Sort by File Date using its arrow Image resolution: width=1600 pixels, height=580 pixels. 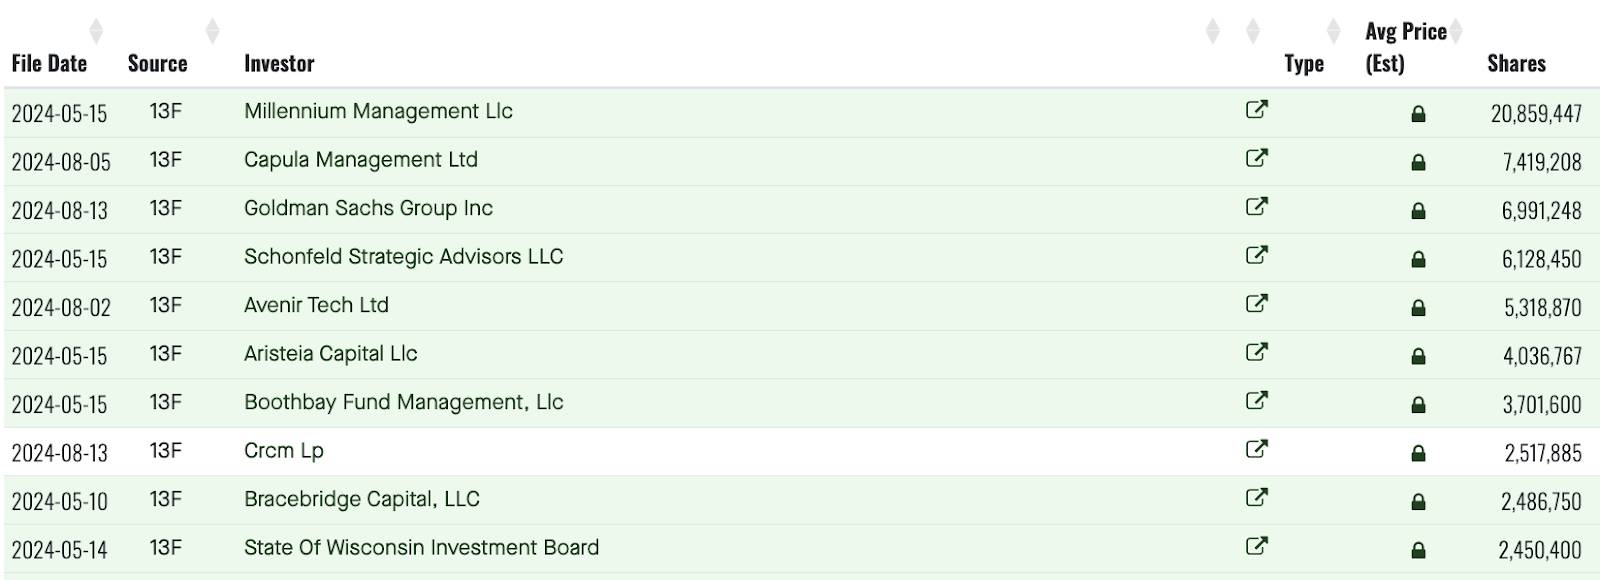96,32
